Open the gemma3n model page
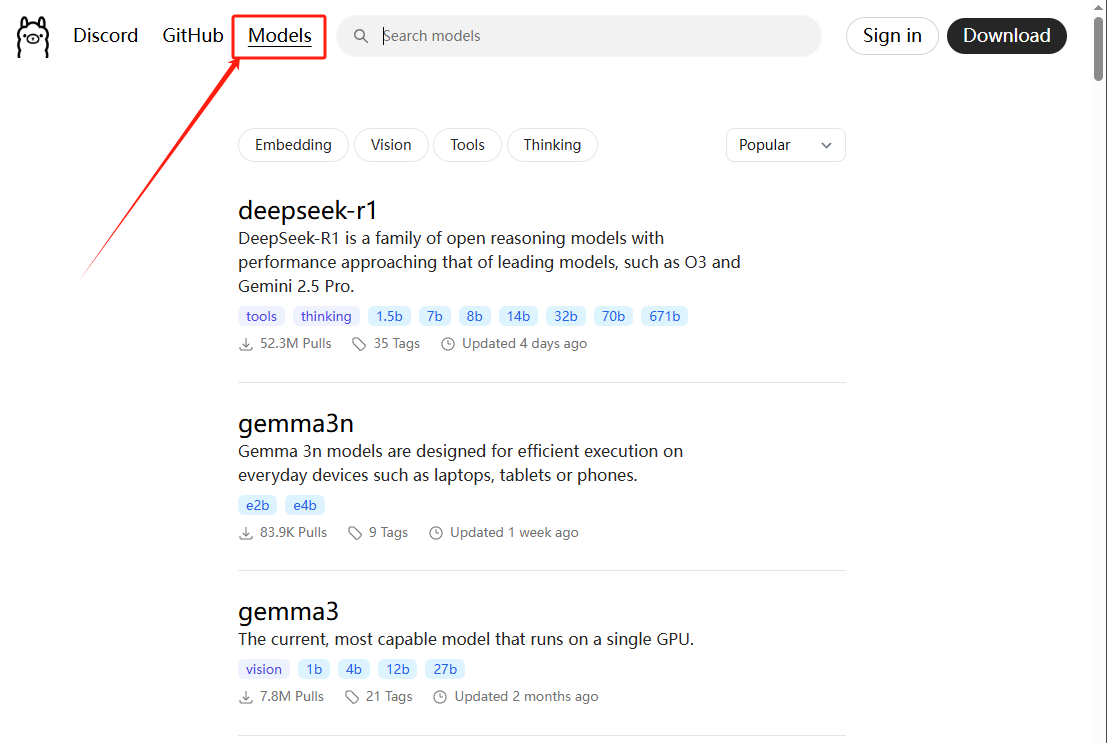This screenshot has width=1107, height=743. coord(296,424)
